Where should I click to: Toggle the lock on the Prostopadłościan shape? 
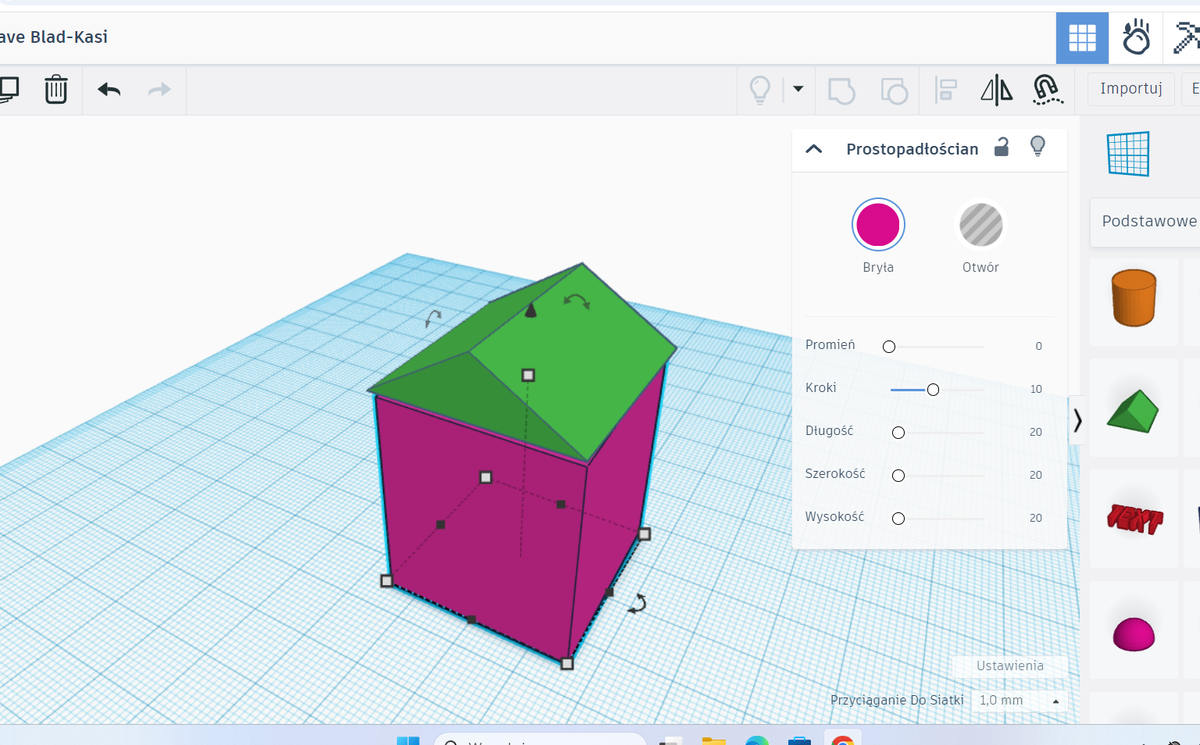[x=1001, y=148]
